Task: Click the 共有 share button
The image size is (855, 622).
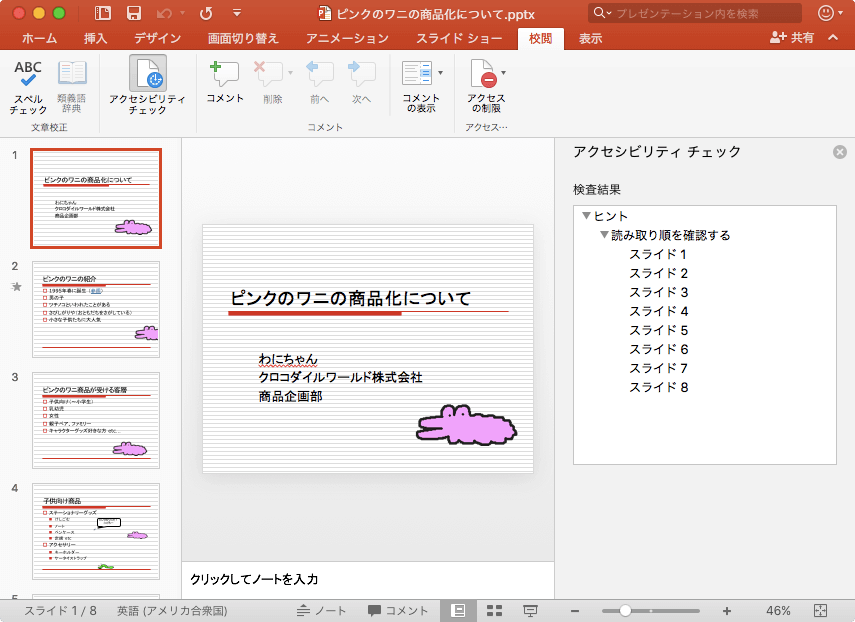Action: coord(792,38)
